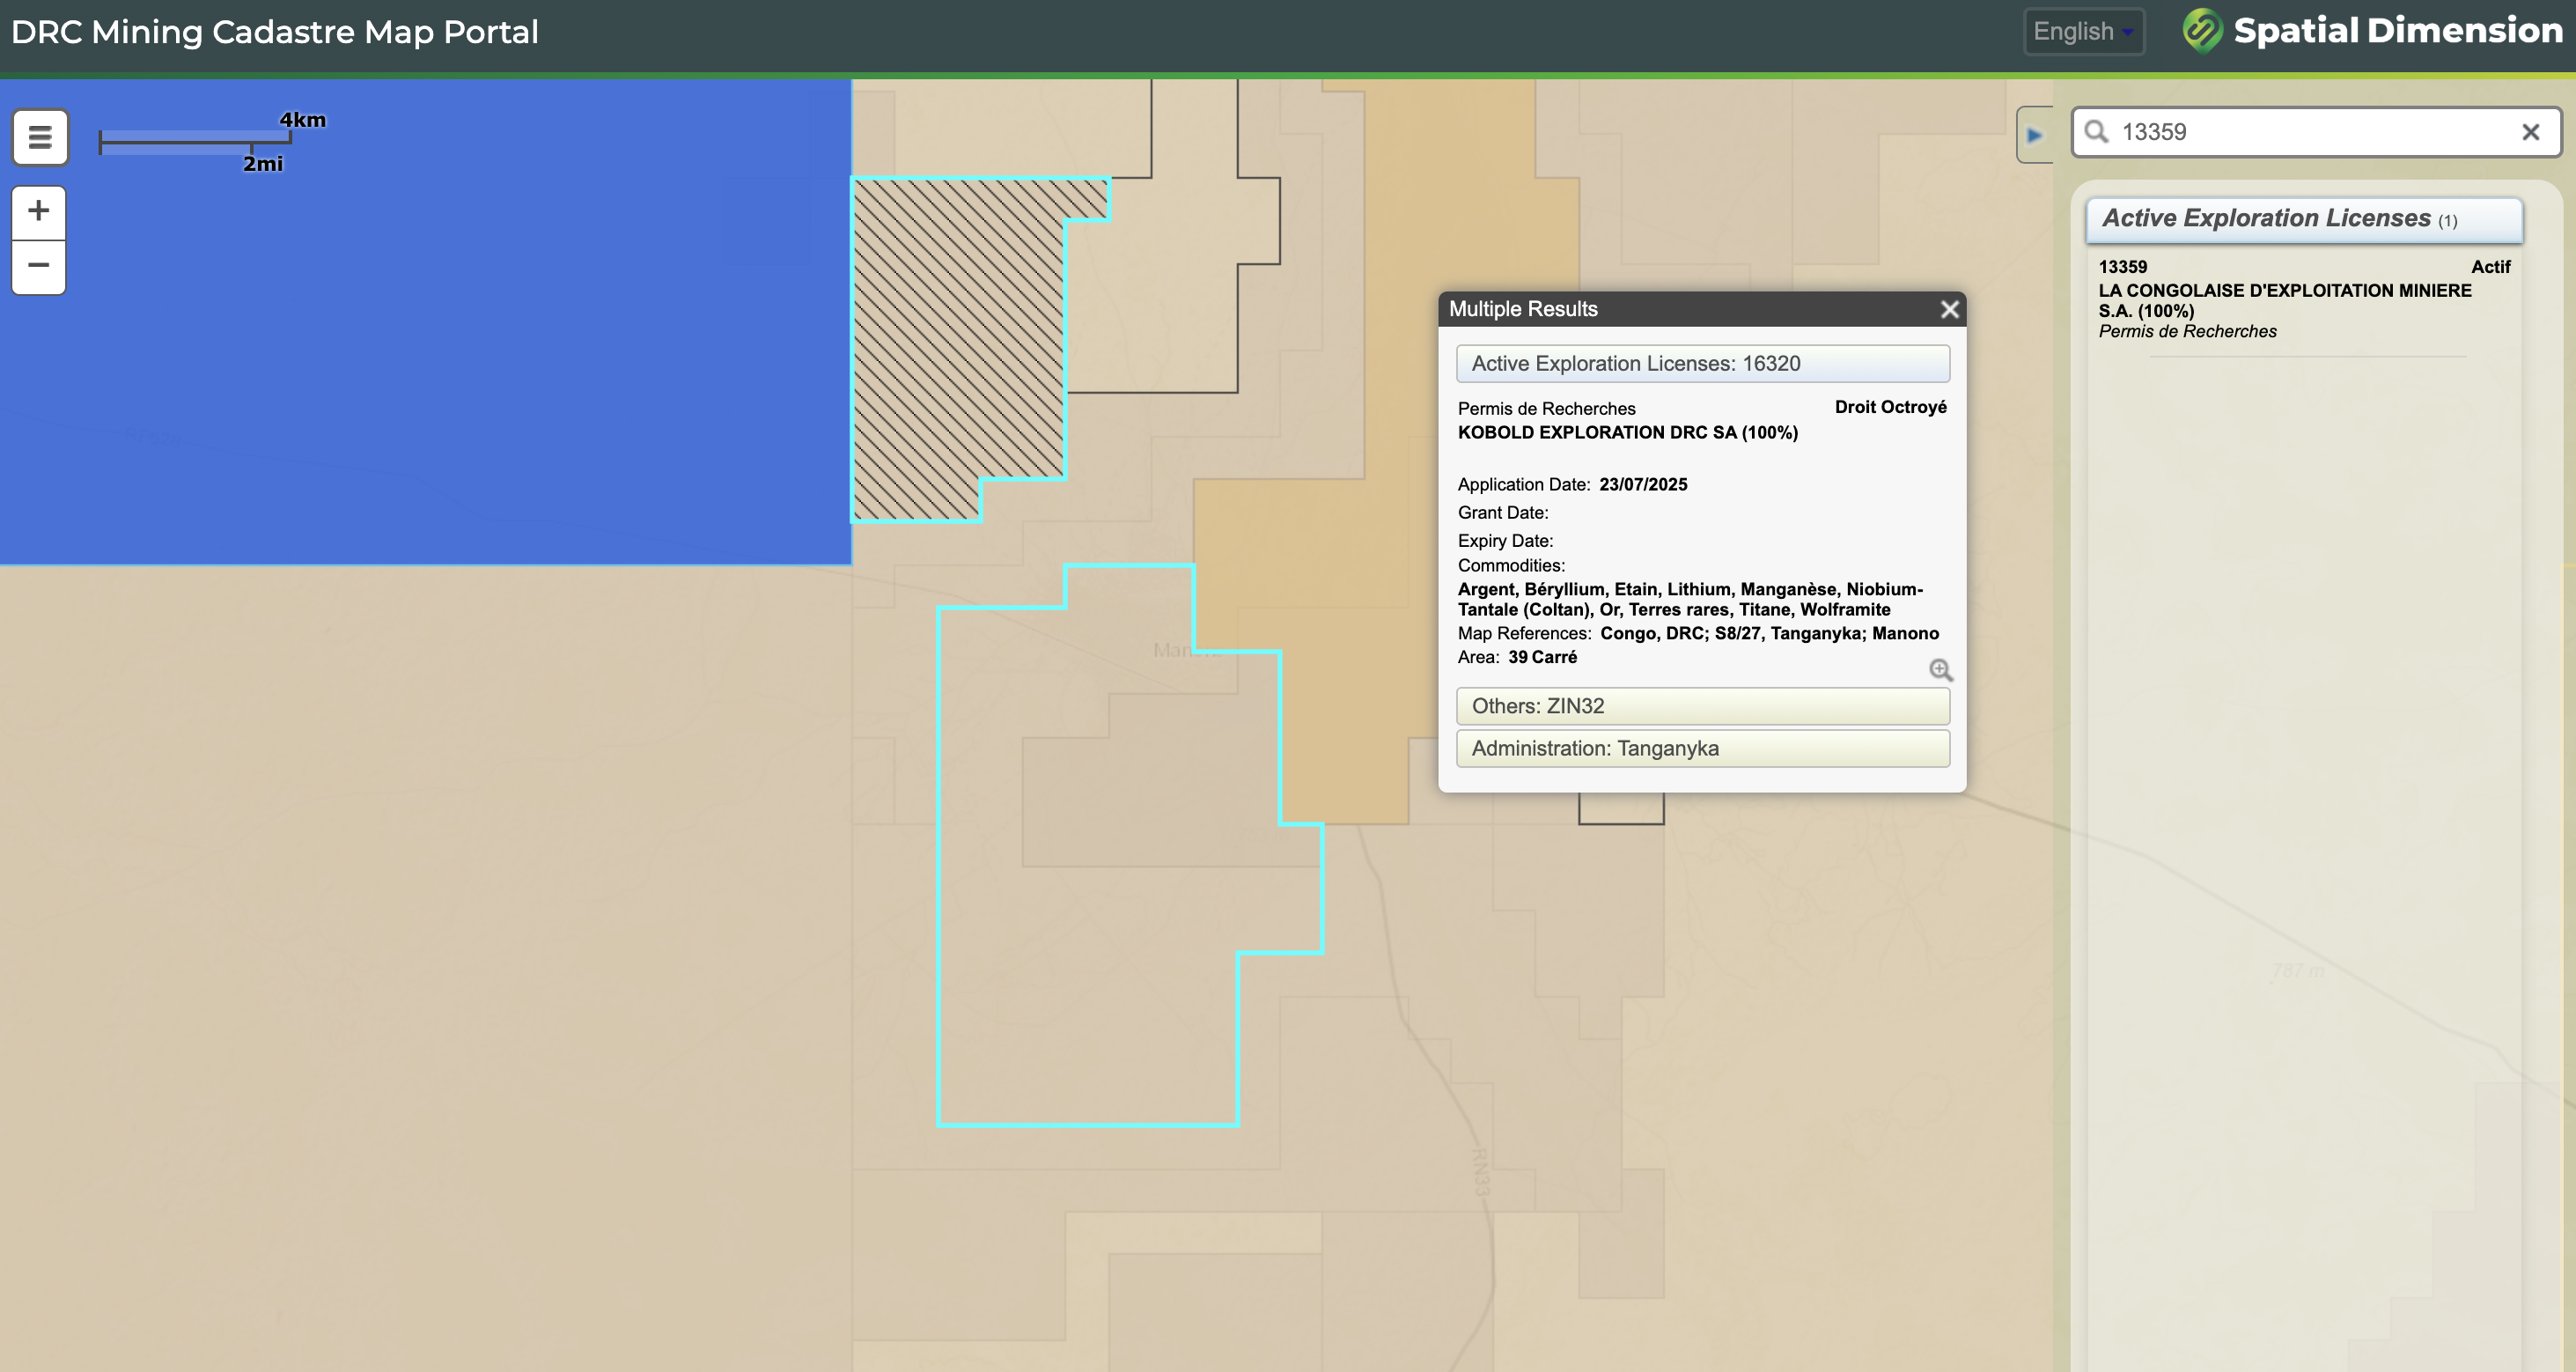Image resolution: width=2576 pixels, height=1372 pixels.
Task: Click KOBOLD EXPLORATION DRC SA holder name
Action: [1628, 433]
